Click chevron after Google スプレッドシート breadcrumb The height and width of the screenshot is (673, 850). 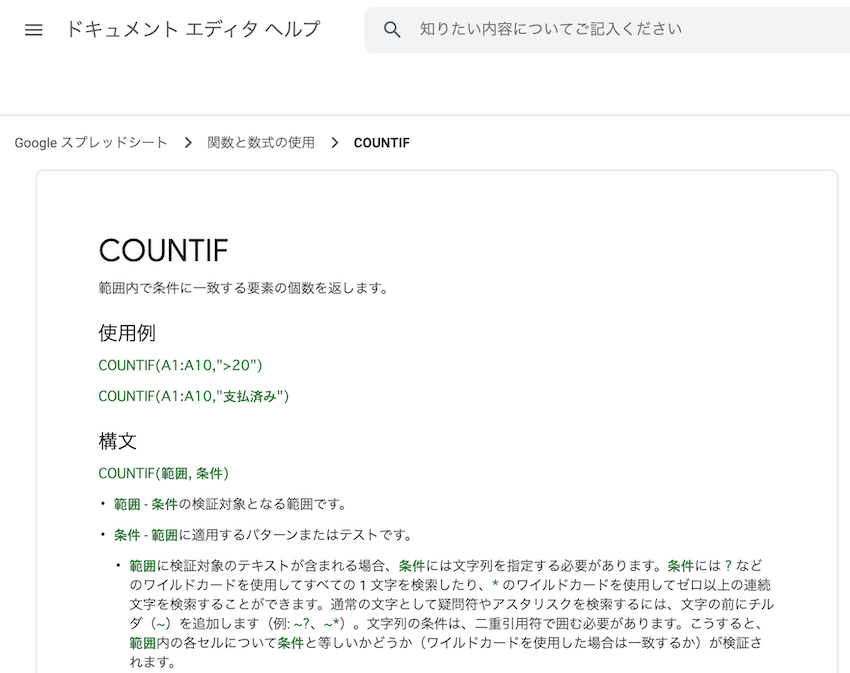(188, 143)
